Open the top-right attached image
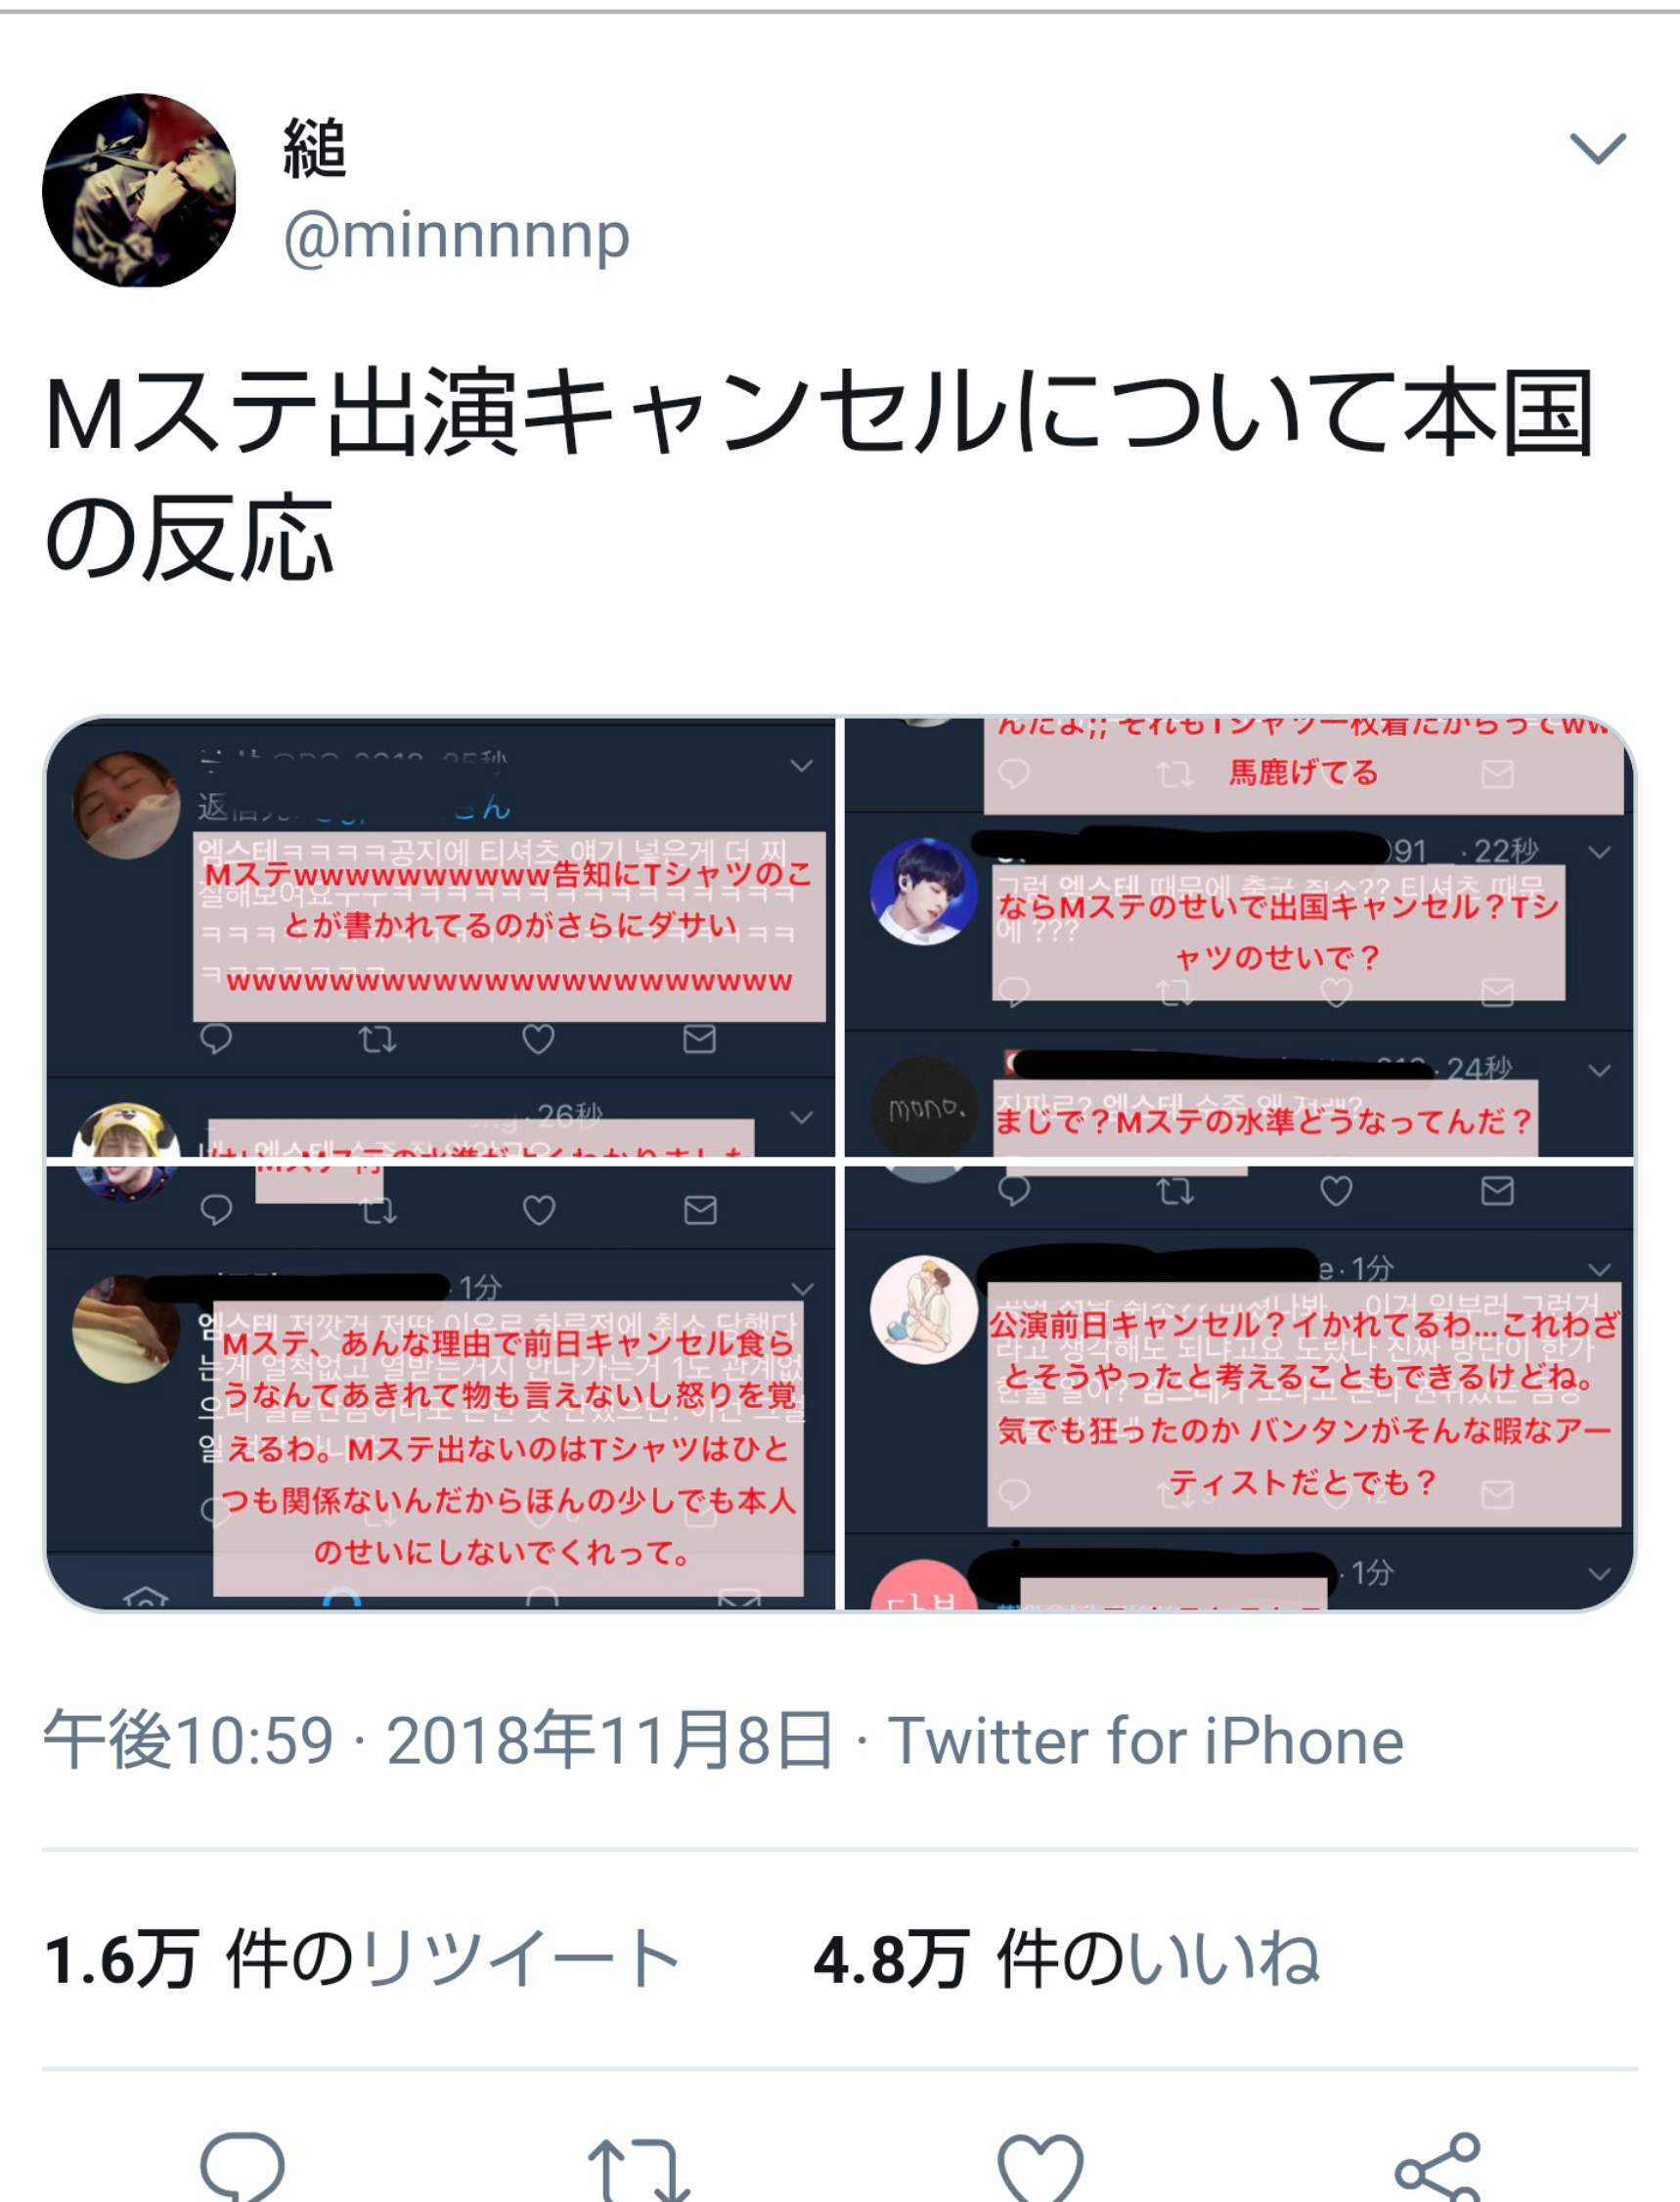 (1240, 937)
